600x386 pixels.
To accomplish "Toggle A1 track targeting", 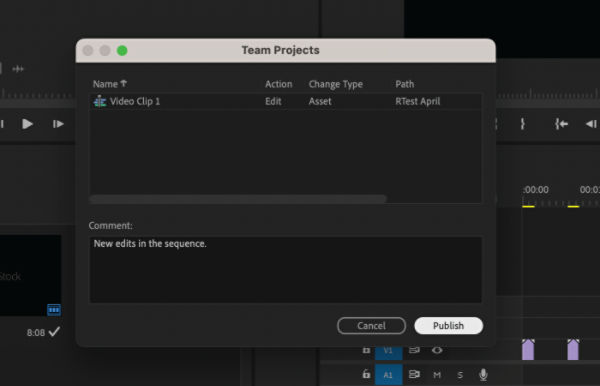I will pos(388,375).
